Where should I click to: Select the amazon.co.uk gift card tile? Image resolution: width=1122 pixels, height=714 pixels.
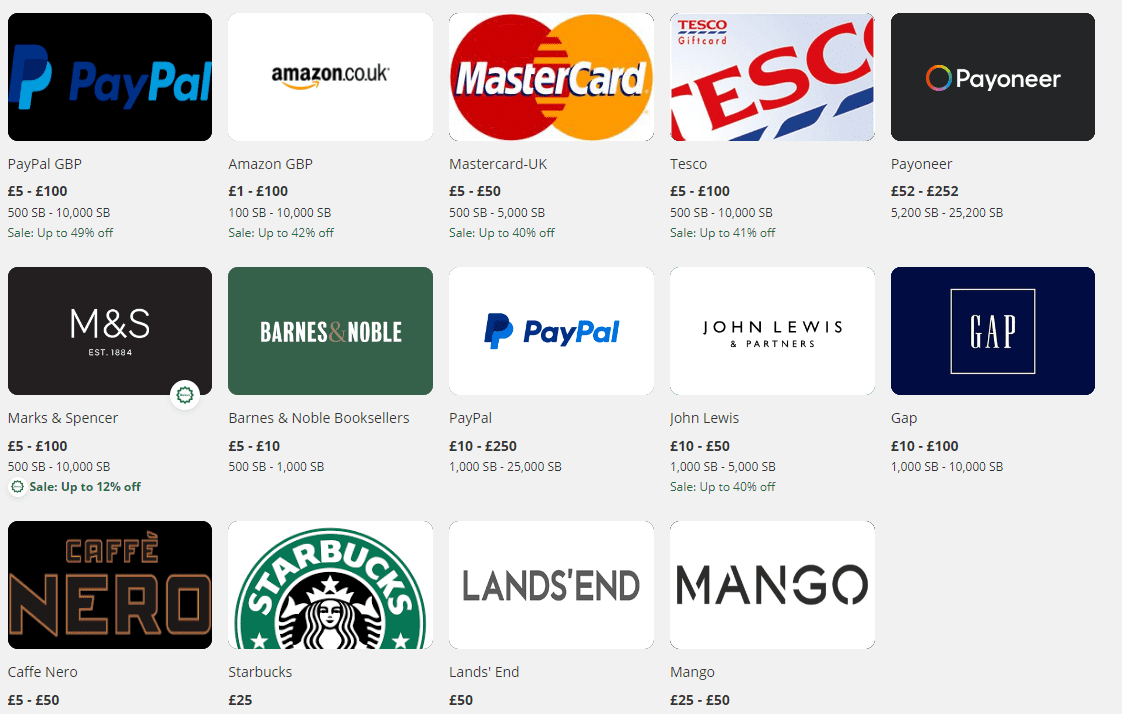(331, 77)
